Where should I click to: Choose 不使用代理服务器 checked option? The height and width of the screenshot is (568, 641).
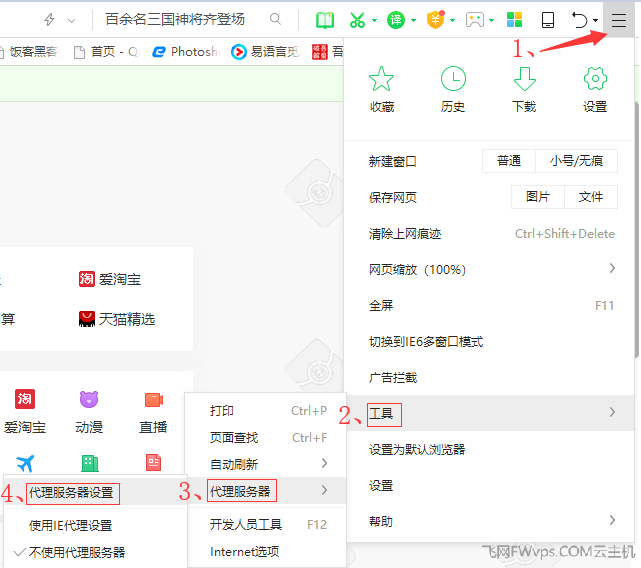pyautogui.click(x=95, y=552)
